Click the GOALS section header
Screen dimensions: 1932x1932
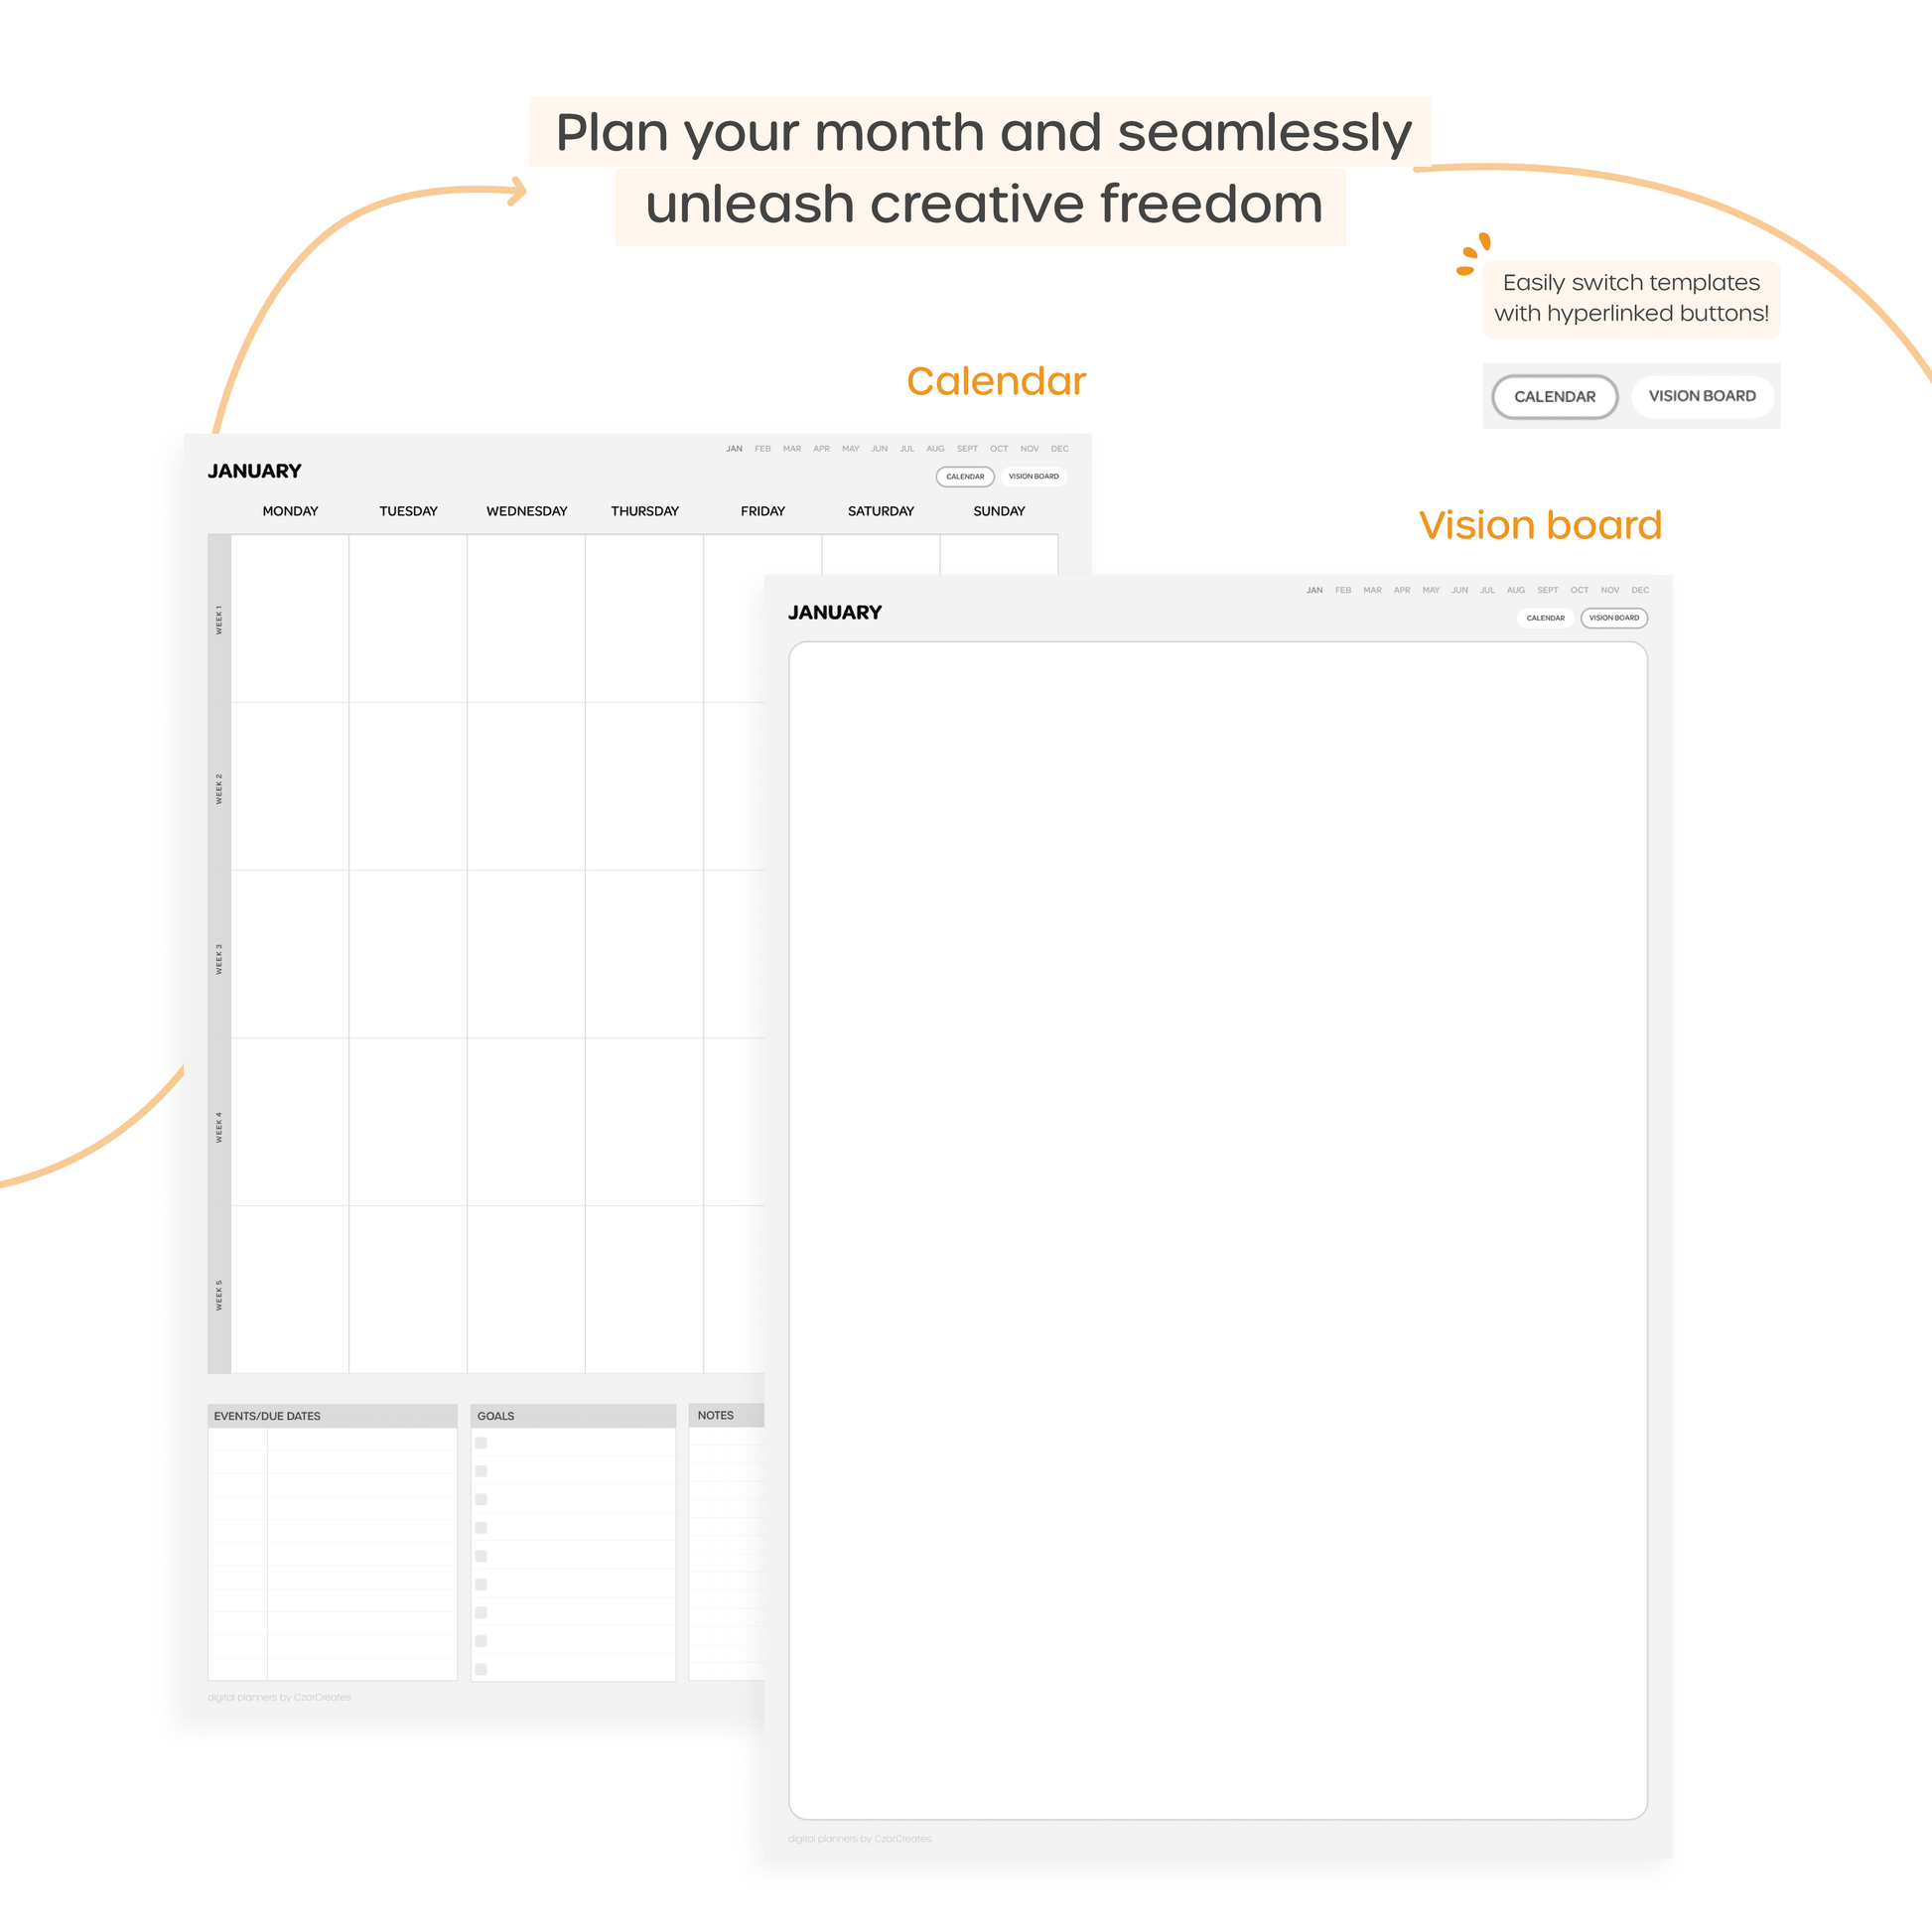pos(573,1416)
